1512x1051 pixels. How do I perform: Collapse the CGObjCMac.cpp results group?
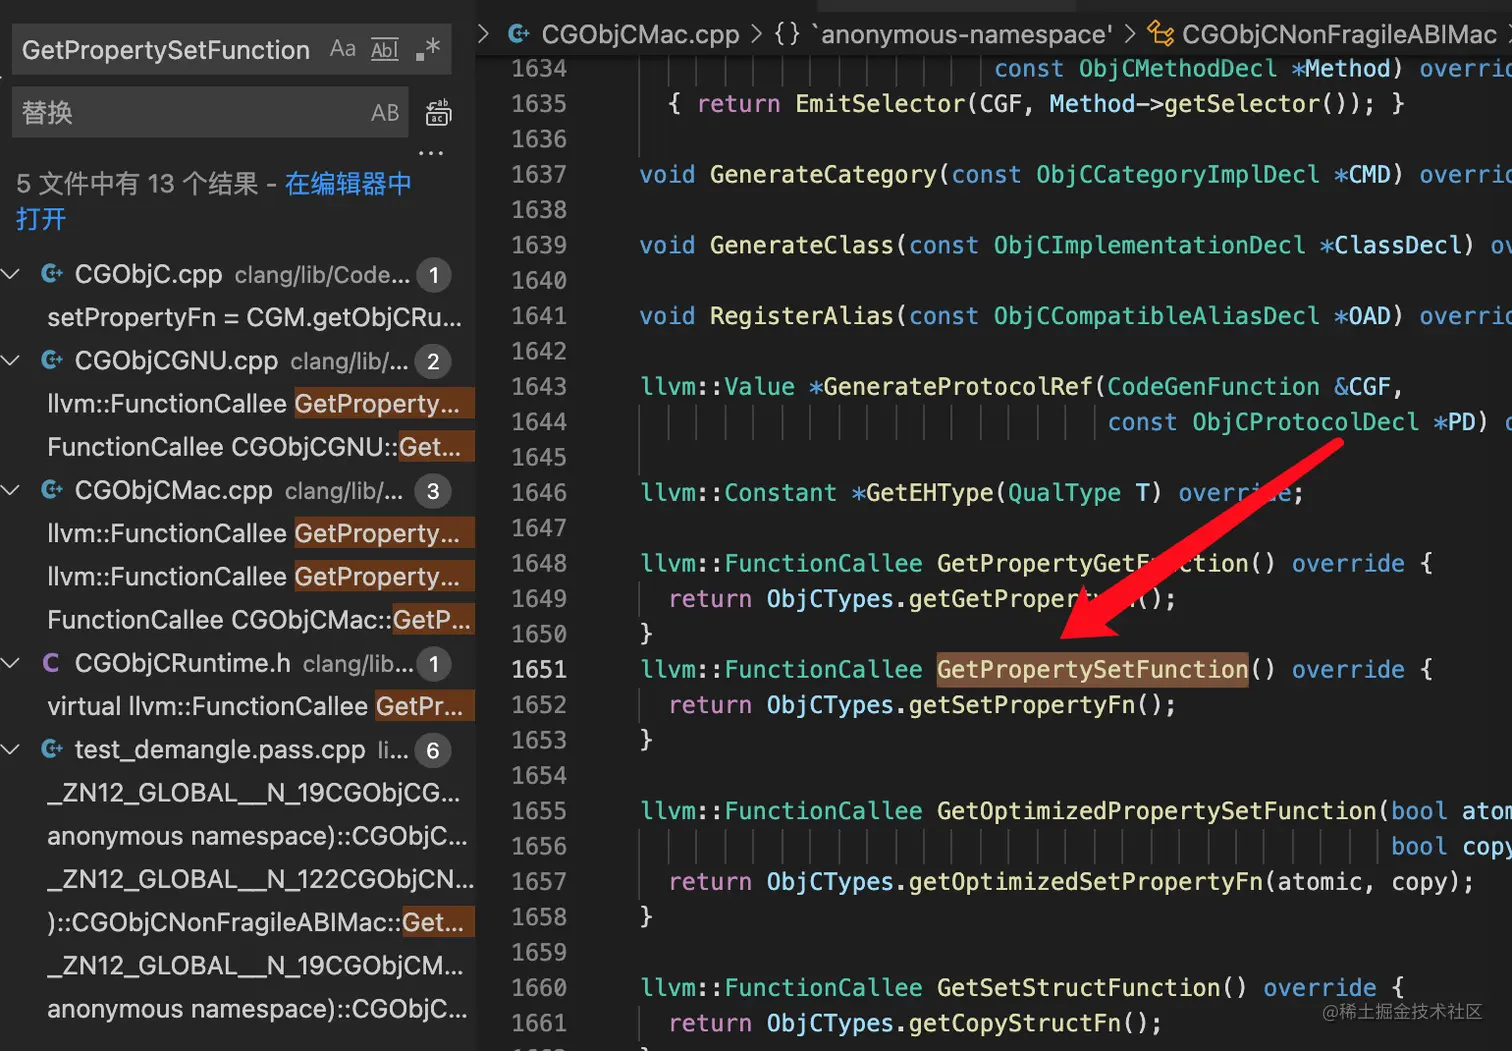pos(12,490)
